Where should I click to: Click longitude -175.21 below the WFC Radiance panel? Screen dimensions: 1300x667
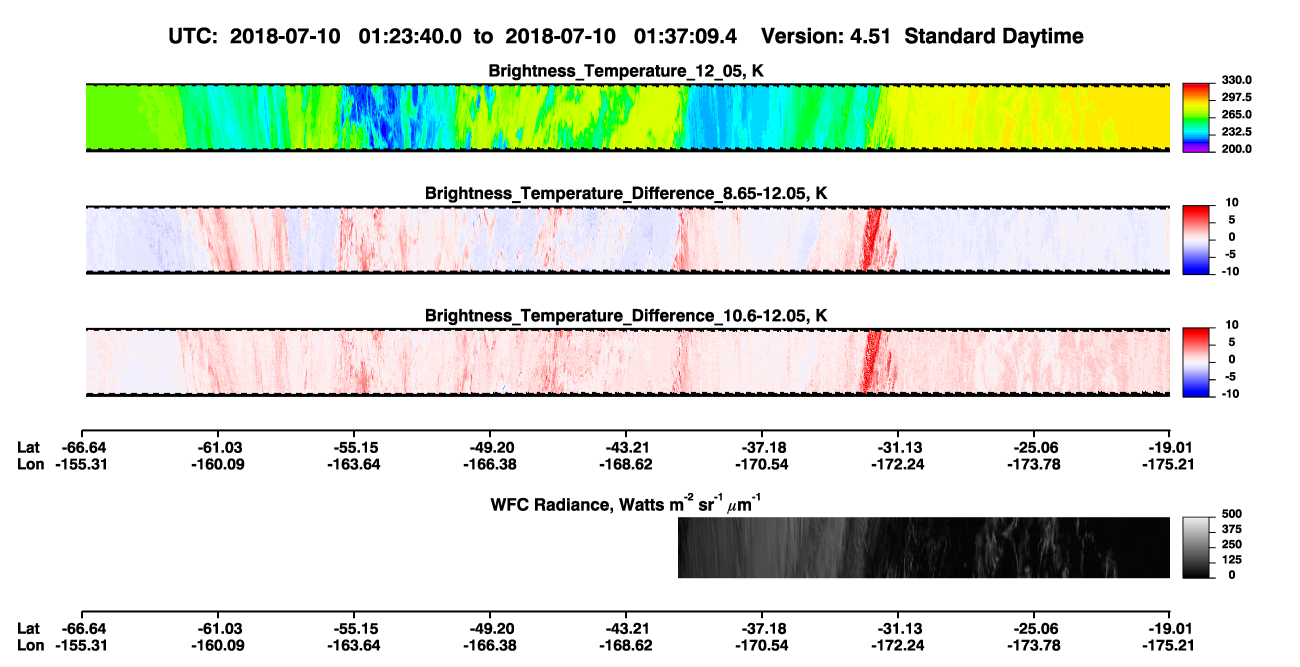[x=1170, y=645]
